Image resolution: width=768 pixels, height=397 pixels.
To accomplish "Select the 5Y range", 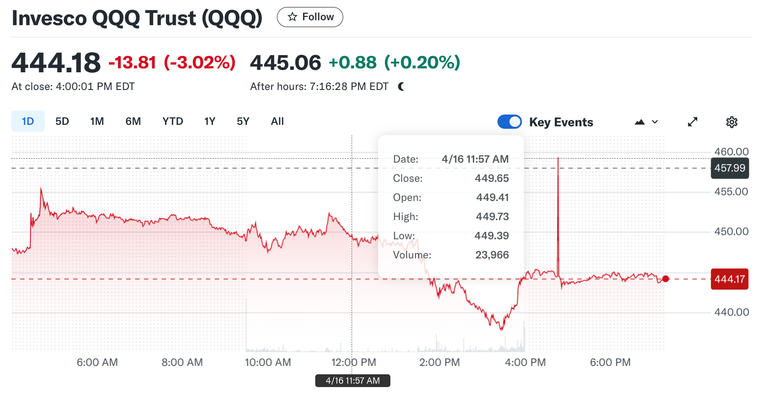I will tap(243, 121).
